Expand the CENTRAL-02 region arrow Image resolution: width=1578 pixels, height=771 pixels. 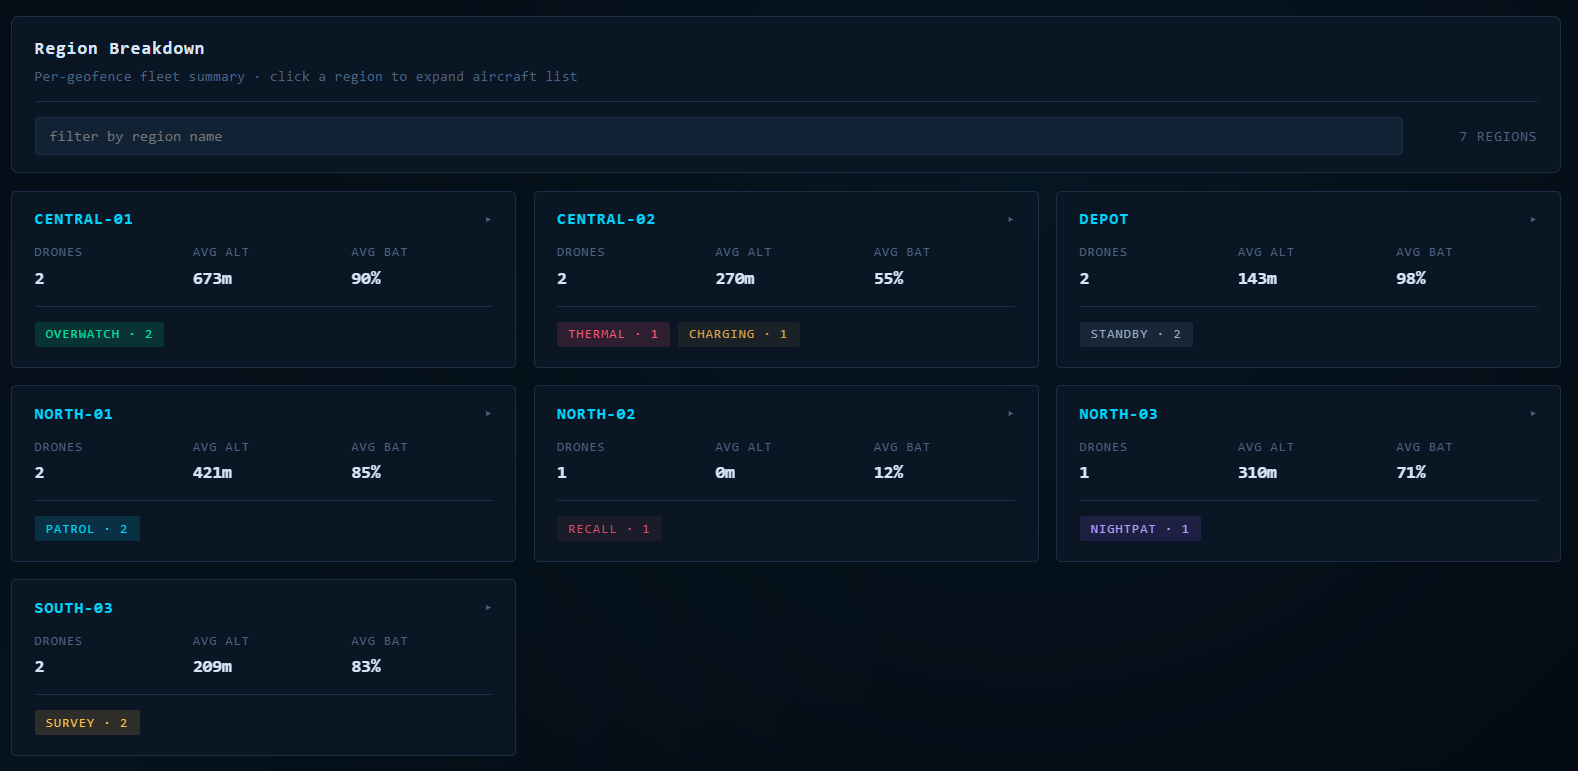pyautogui.click(x=1011, y=219)
